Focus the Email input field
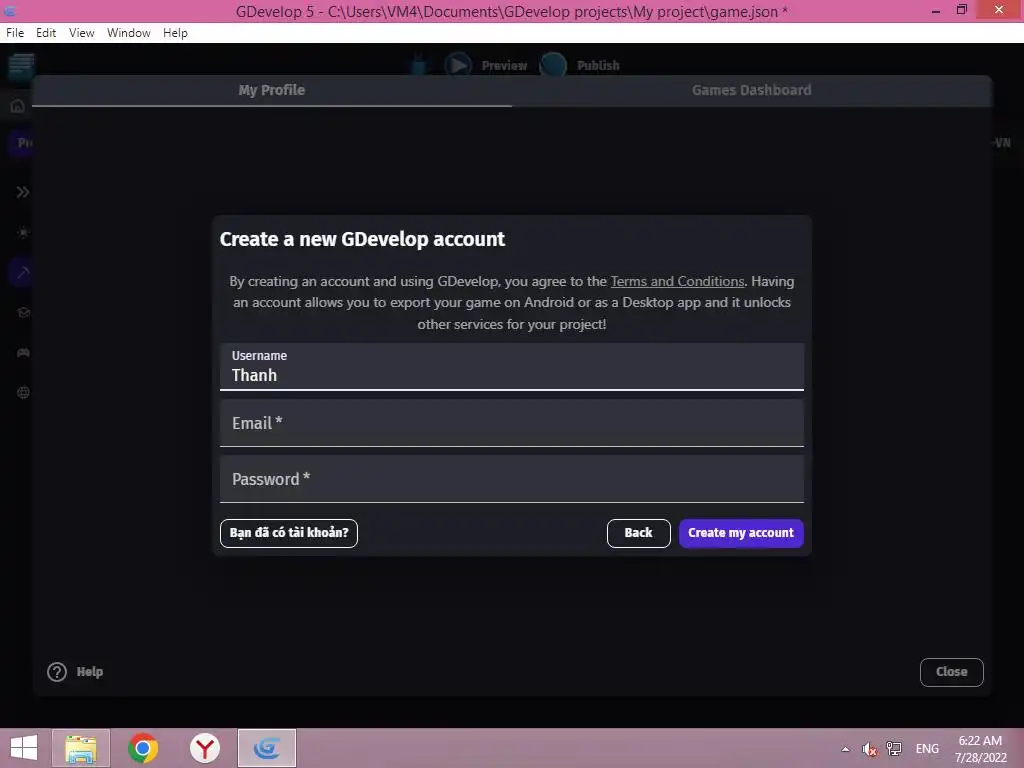This screenshot has width=1024, height=768. tap(511, 423)
